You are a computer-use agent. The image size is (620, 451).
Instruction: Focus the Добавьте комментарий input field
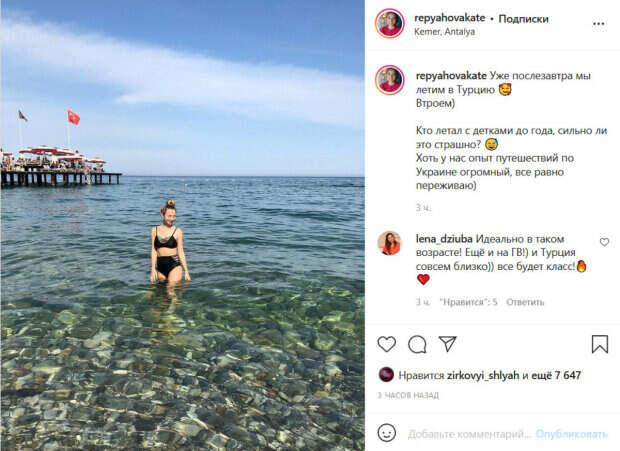point(469,434)
